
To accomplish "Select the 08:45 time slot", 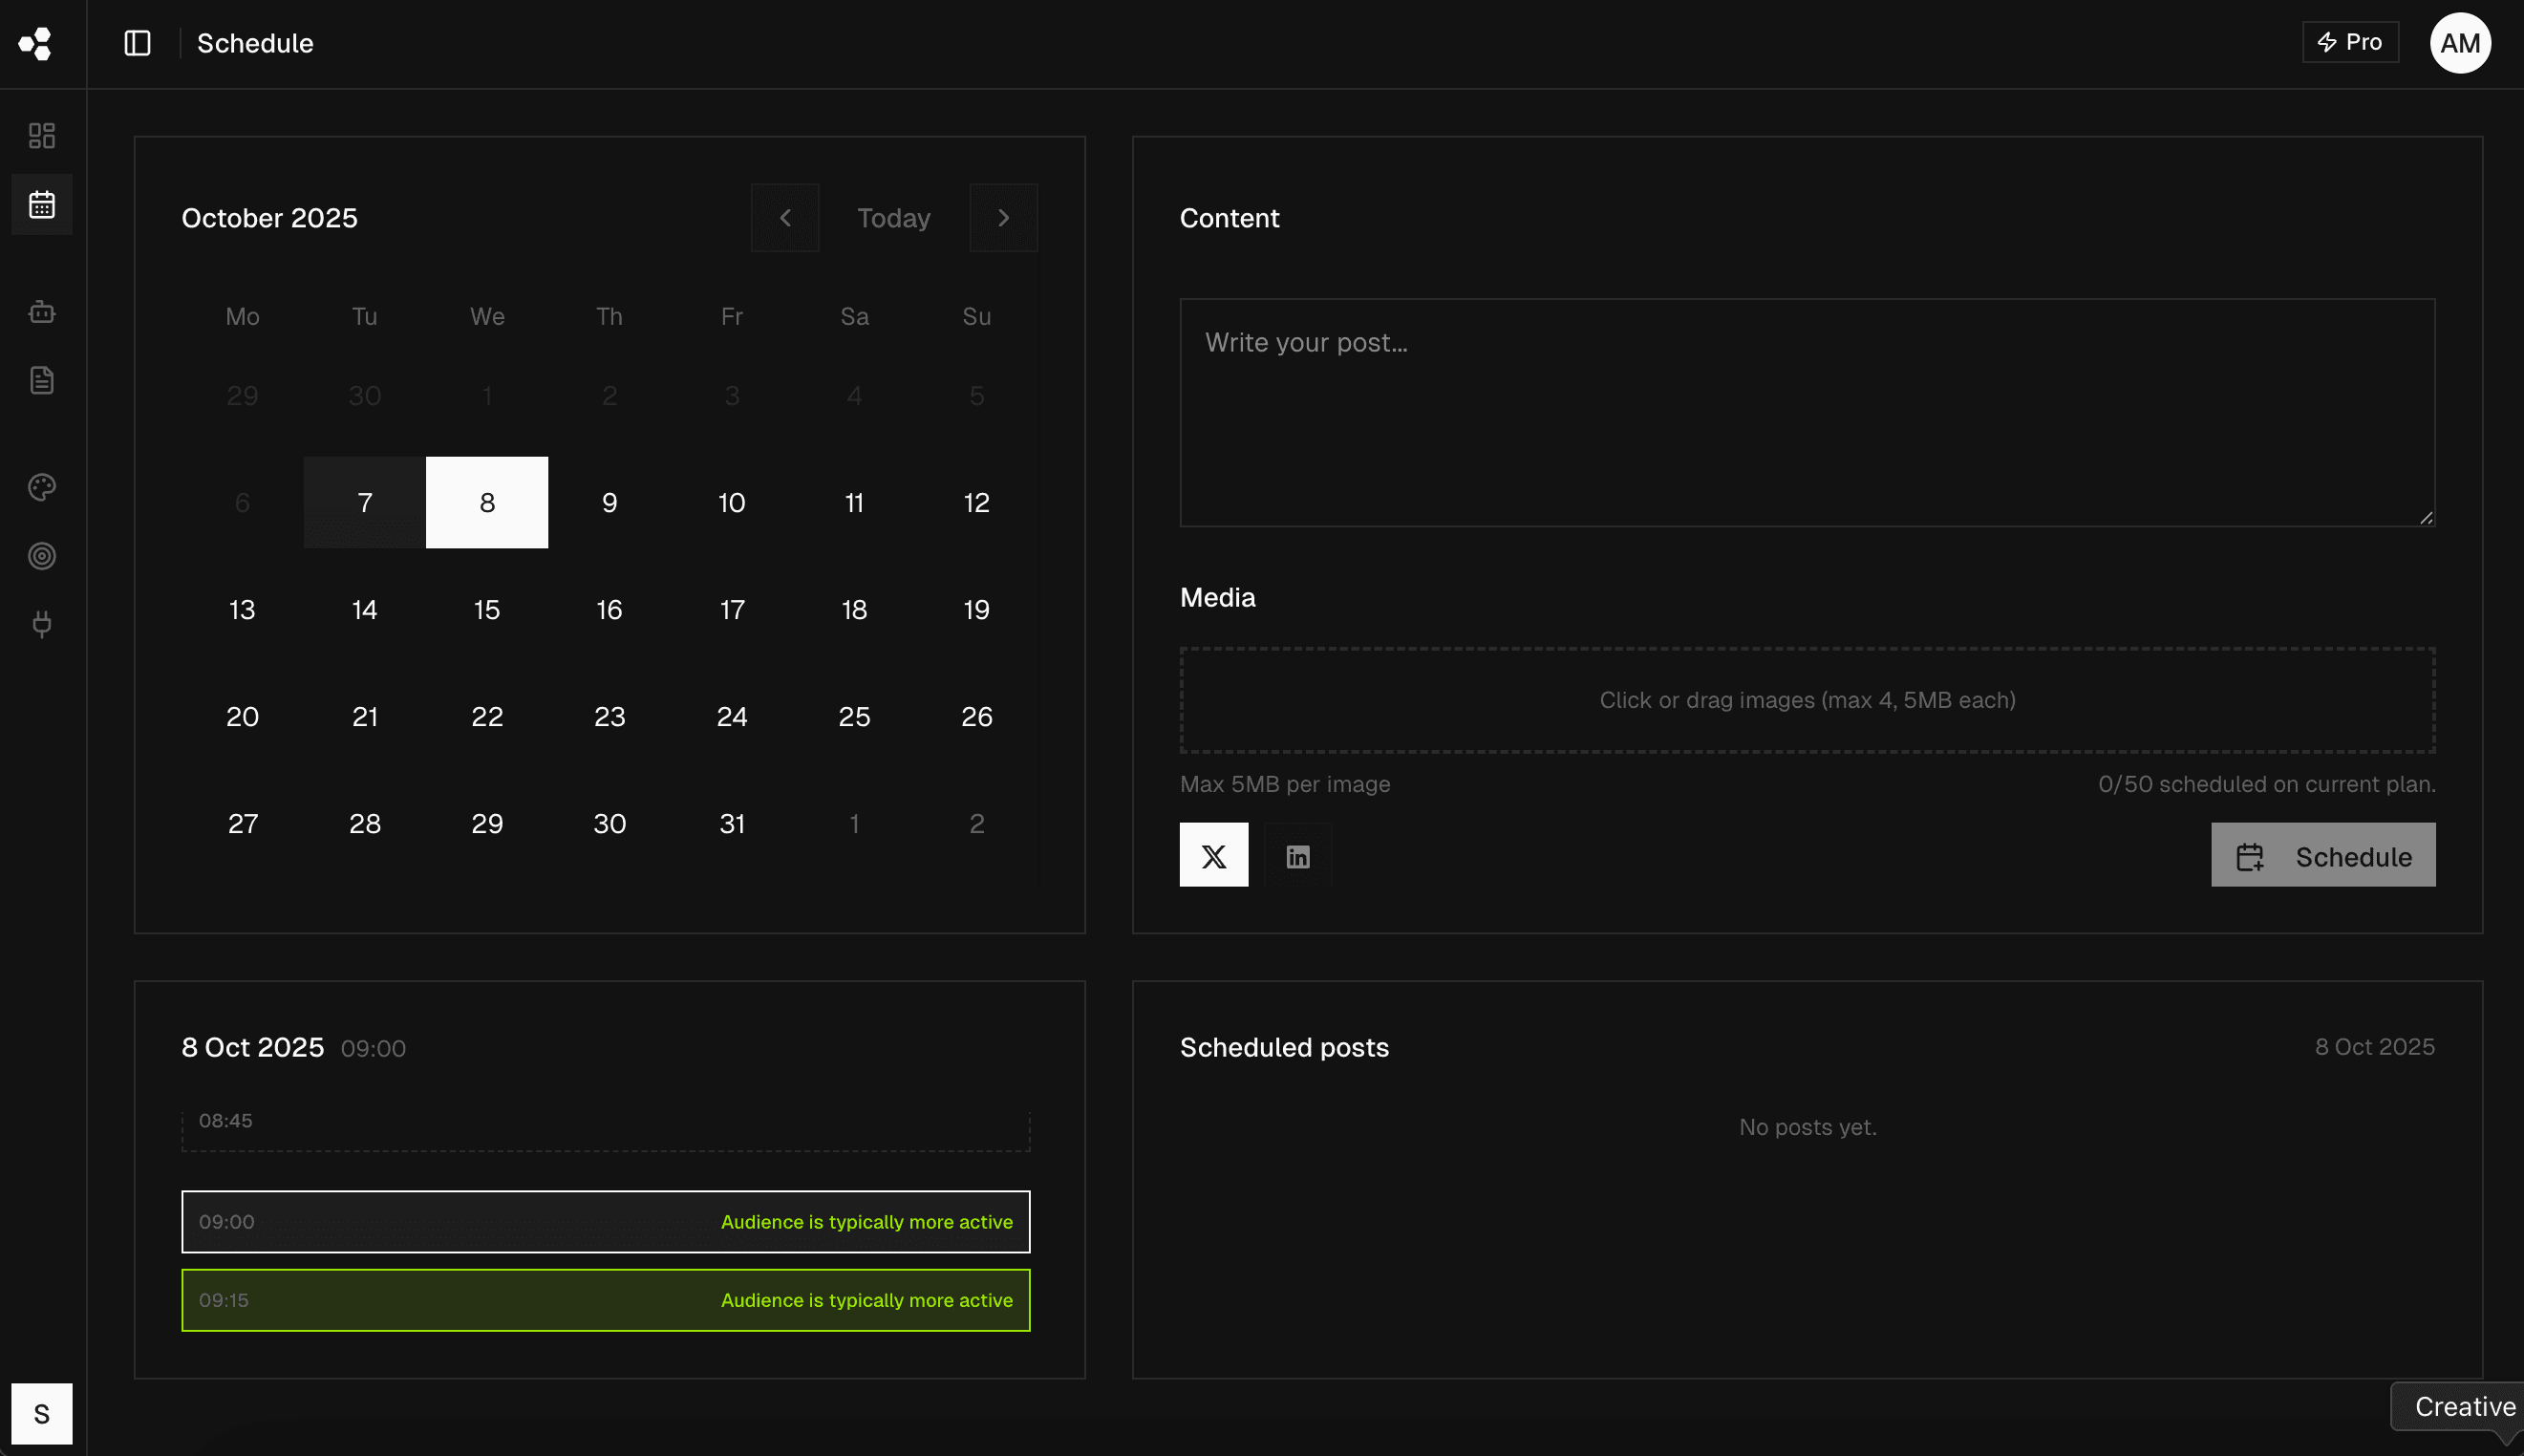I will 605,1130.
